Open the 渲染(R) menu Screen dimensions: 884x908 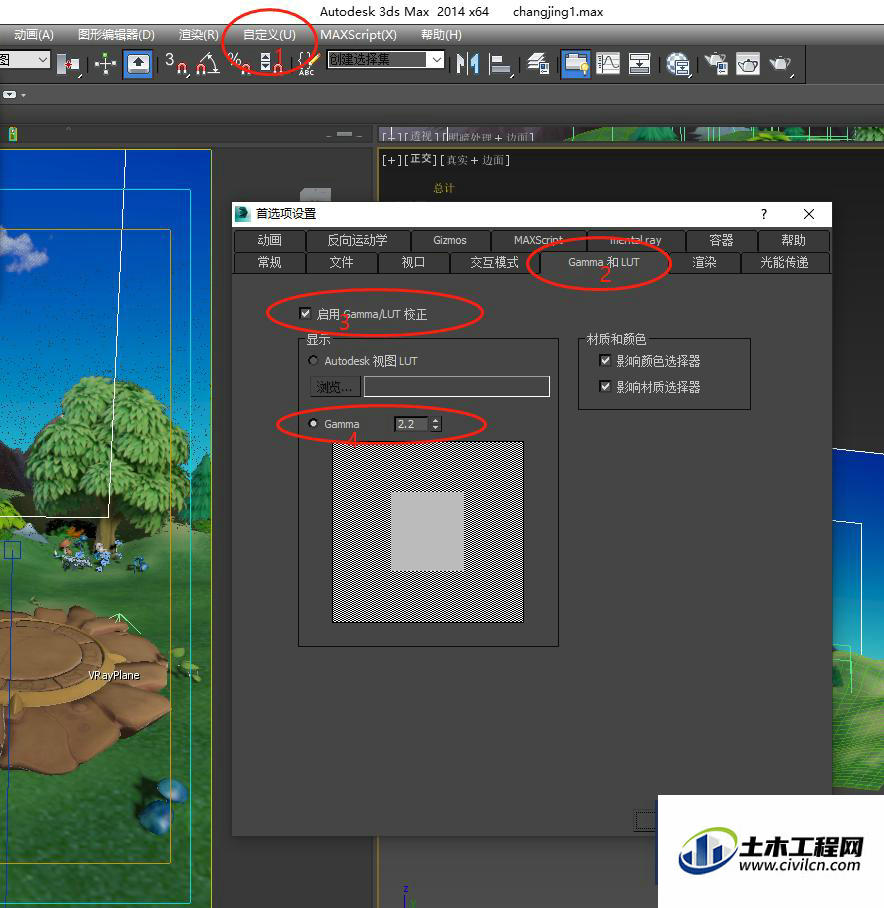pos(199,35)
